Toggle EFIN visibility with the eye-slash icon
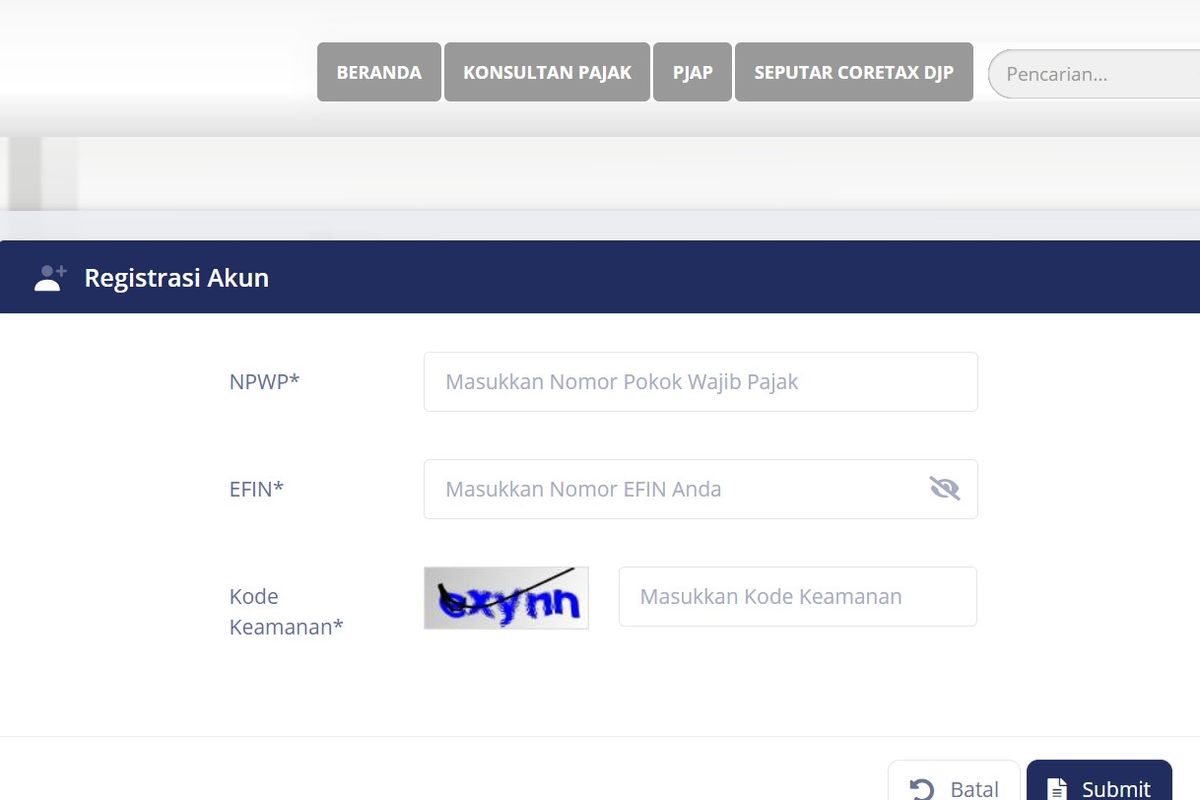 (944, 489)
